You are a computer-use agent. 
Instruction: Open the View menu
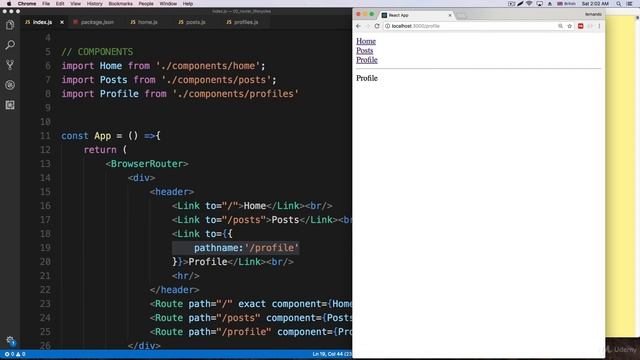tap(76, 4)
